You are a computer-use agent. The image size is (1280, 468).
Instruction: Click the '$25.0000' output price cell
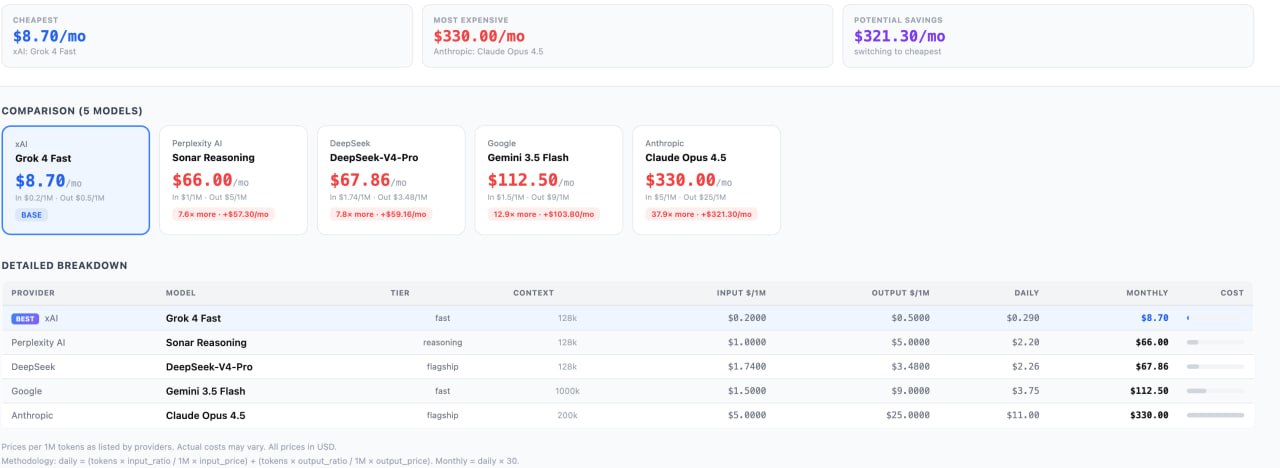click(x=908, y=415)
